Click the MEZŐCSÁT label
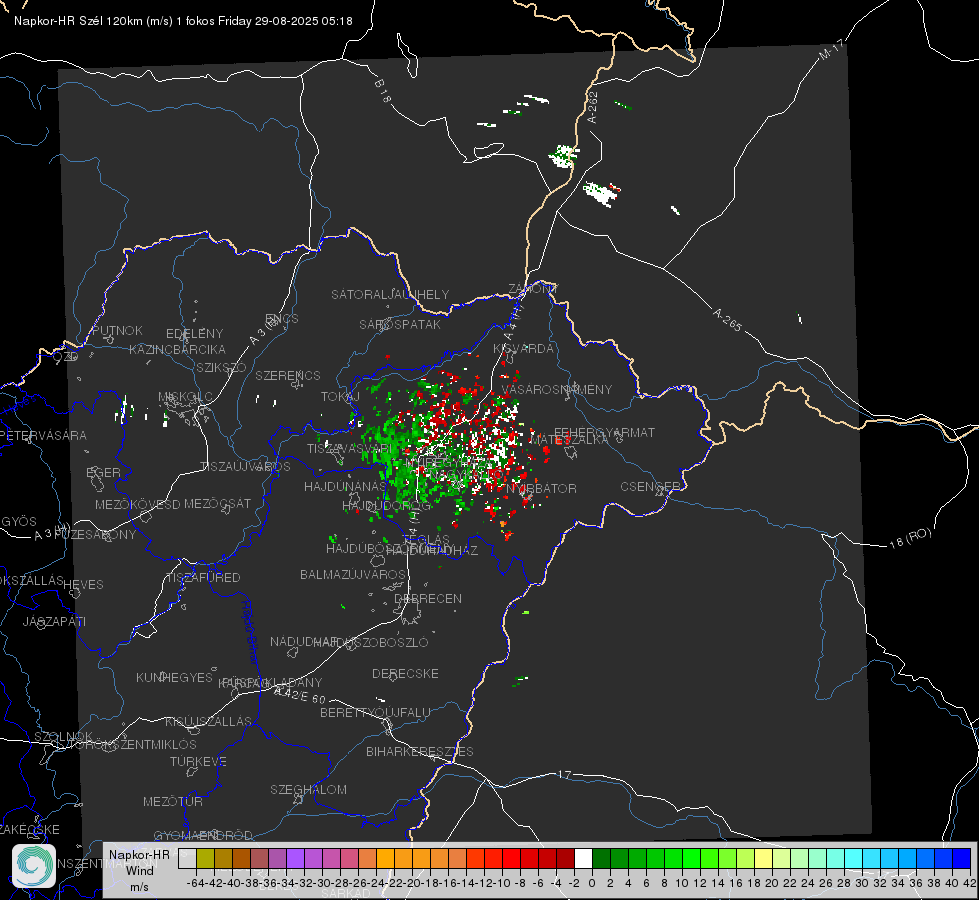Viewport: 979px width, 900px height. 217,503
